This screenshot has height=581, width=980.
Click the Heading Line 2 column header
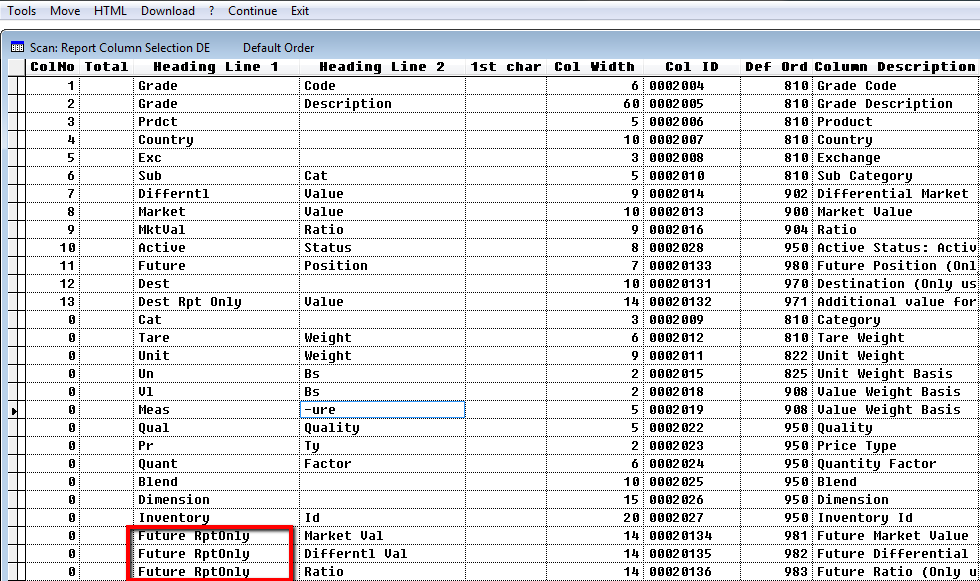(x=382, y=67)
